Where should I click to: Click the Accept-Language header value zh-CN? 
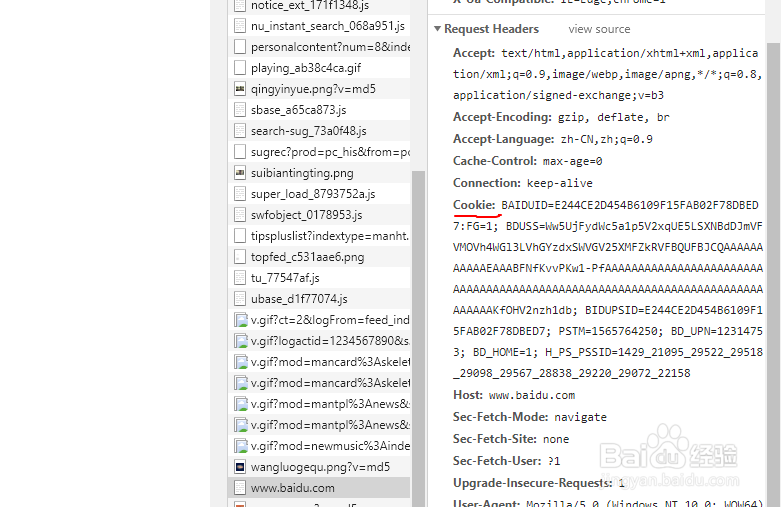606,139
